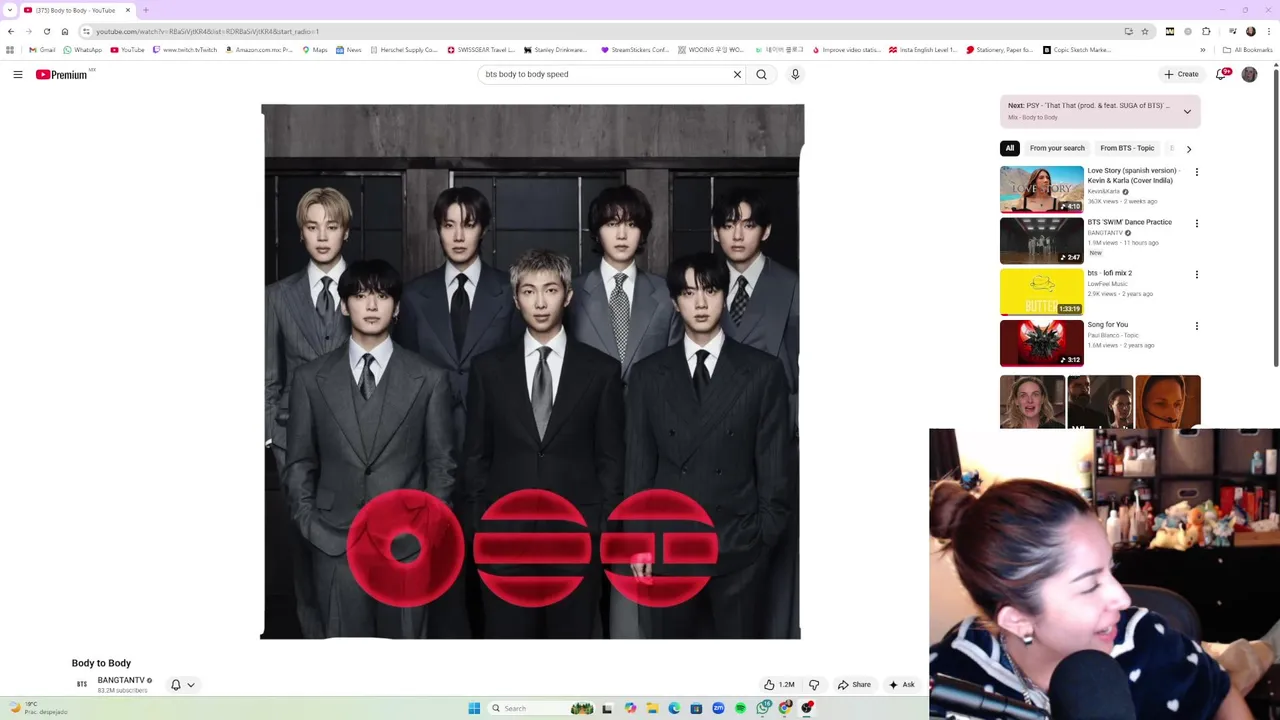
Task: Open Microsoft Edge from taskbar
Action: [674, 708]
